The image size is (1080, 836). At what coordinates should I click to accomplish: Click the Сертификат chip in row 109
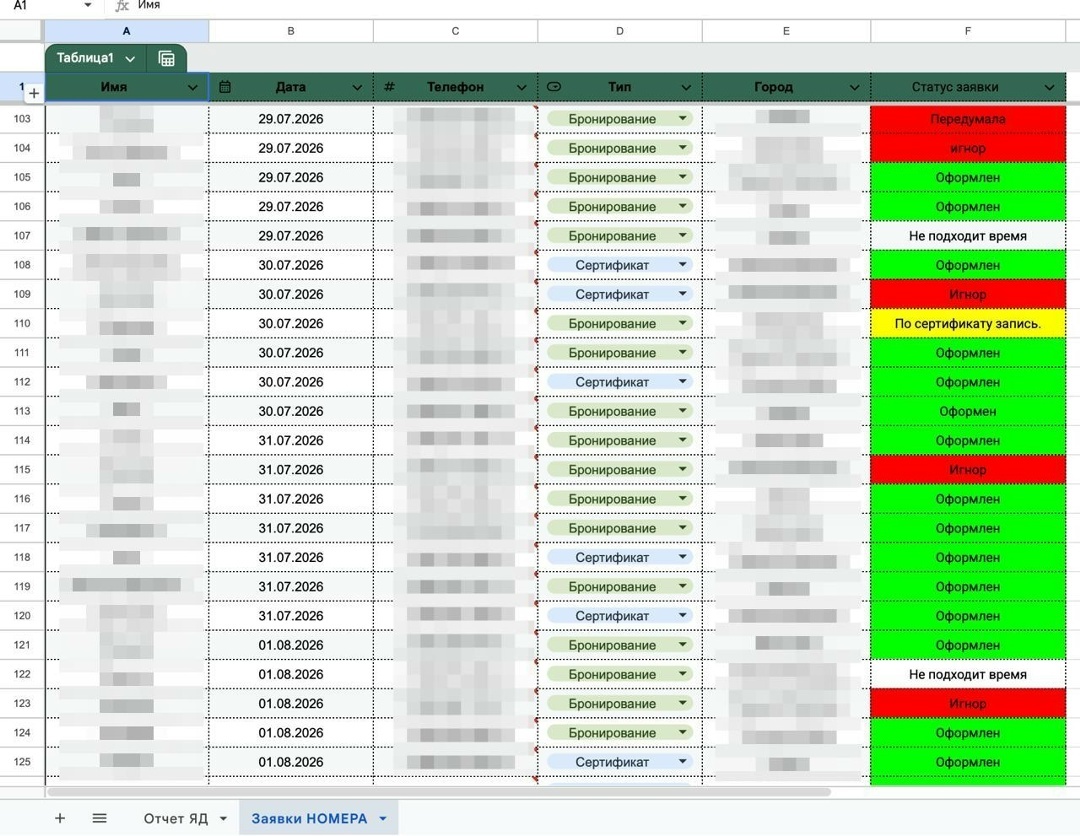pos(620,294)
